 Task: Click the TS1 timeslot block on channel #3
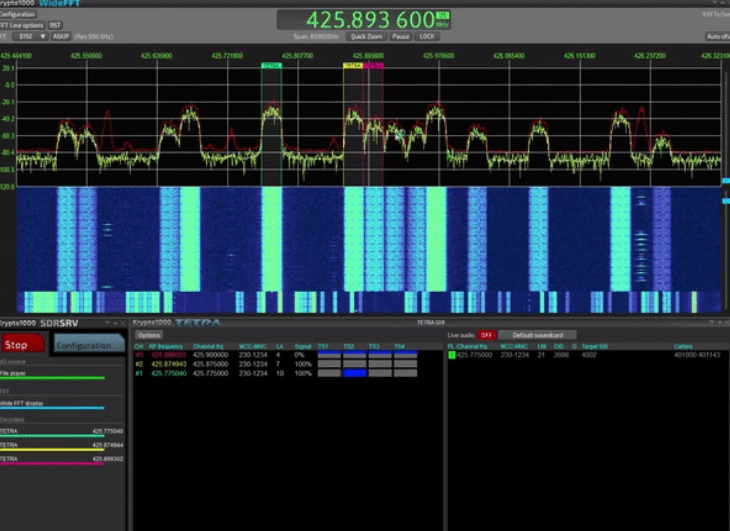point(330,355)
